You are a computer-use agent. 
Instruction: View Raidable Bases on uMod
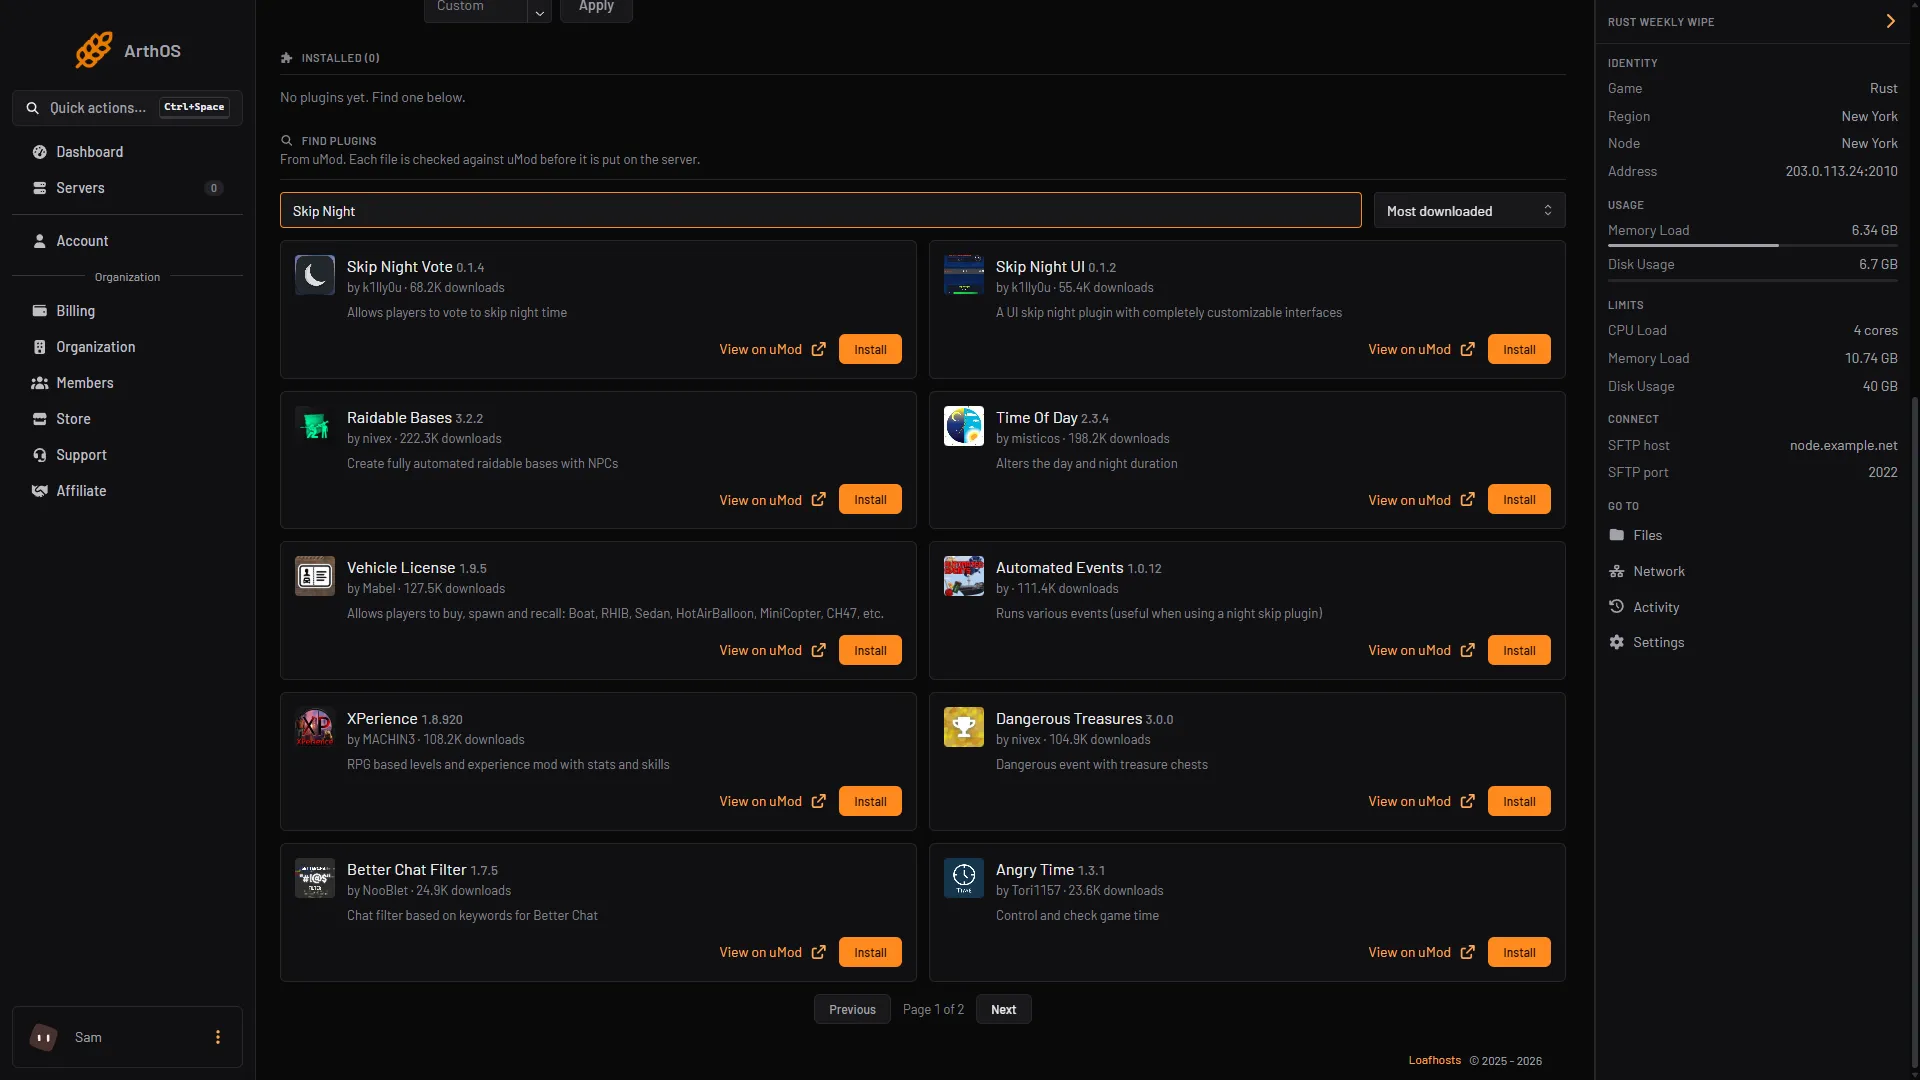(x=772, y=500)
